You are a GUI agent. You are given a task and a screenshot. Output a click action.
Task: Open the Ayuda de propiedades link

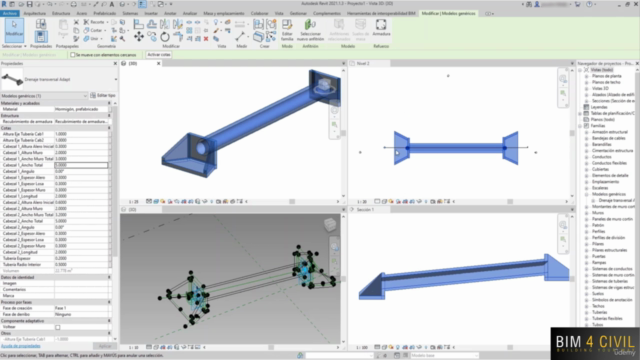pos(20,346)
